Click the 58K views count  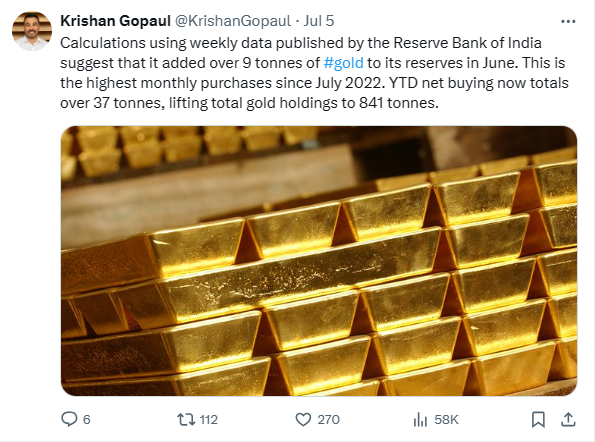click(x=447, y=420)
